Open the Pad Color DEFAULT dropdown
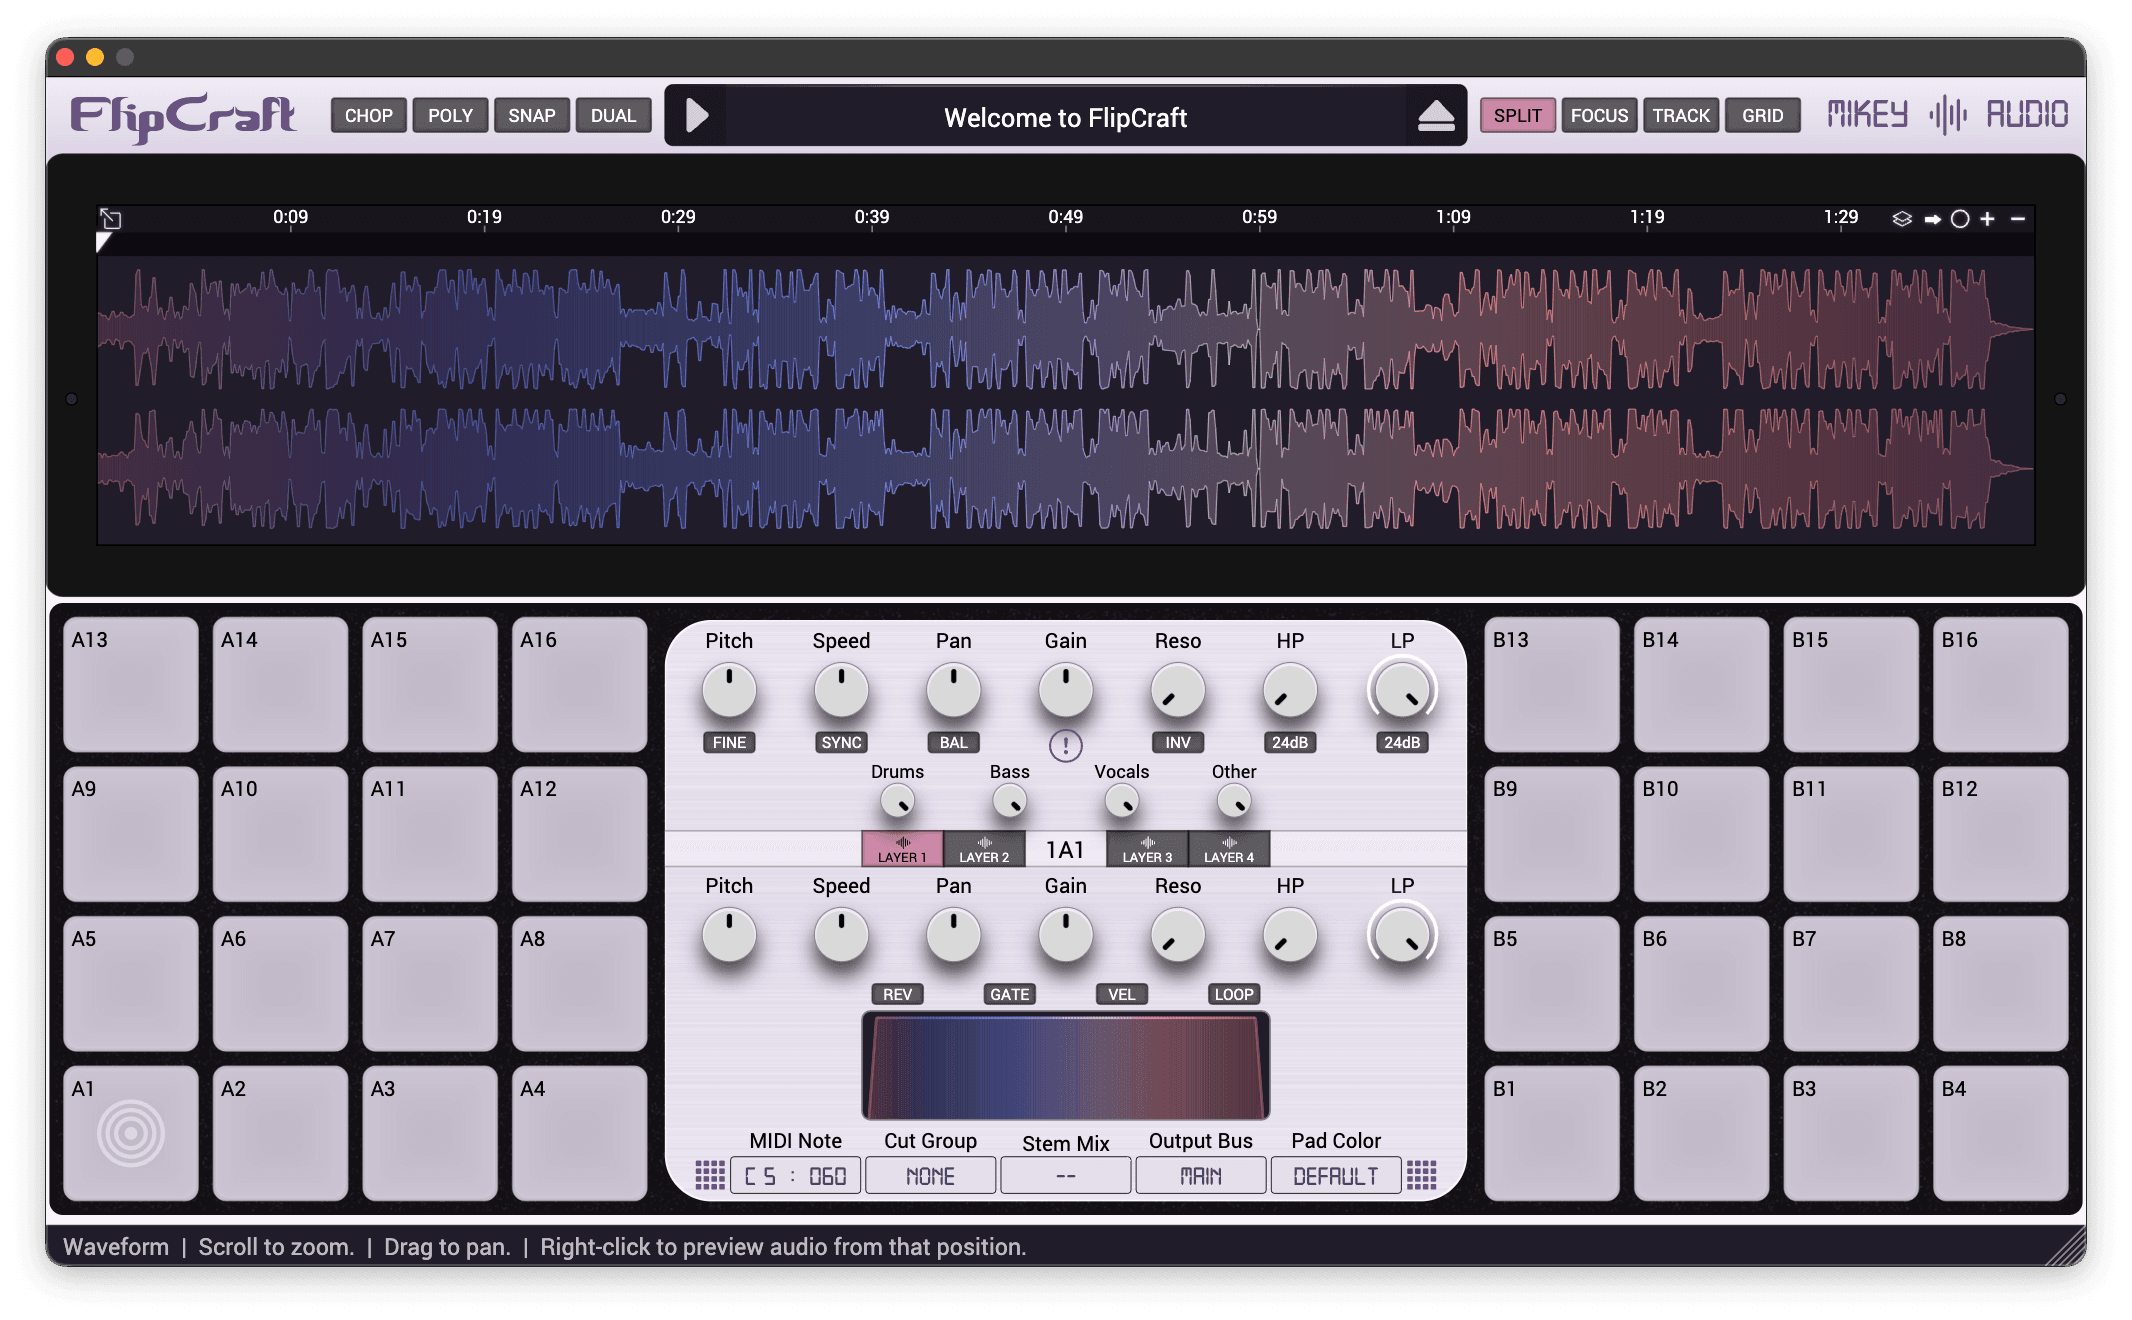 pyautogui.click(x=1335, y=1176)
